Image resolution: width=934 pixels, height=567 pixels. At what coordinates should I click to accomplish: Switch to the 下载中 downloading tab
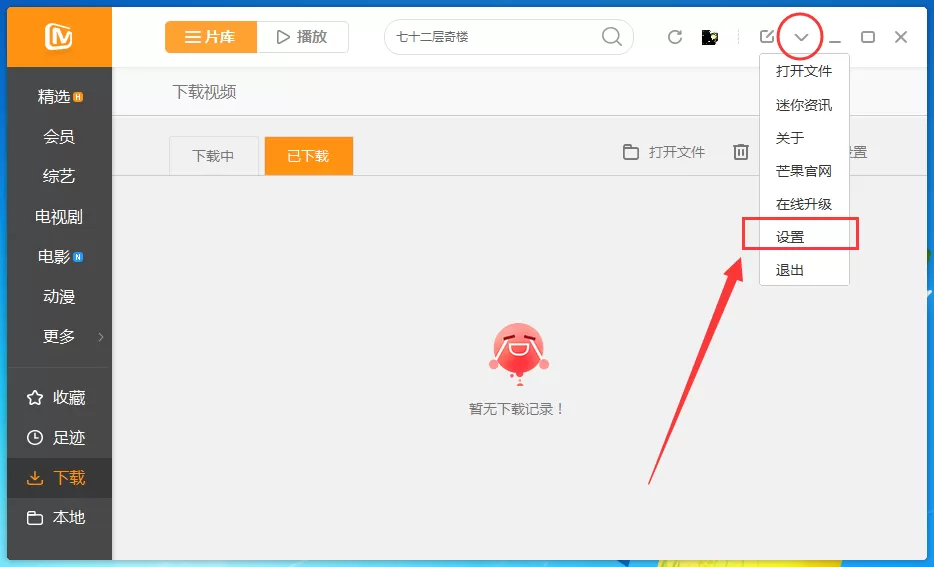pos(213,156)
